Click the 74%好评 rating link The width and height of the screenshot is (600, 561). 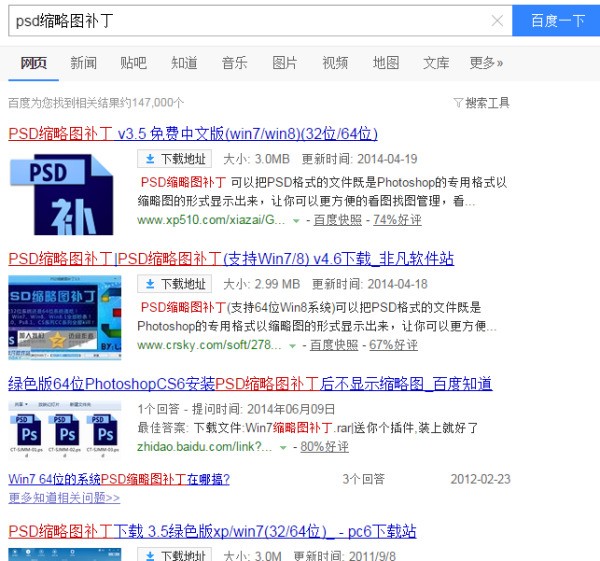(396, 220)
